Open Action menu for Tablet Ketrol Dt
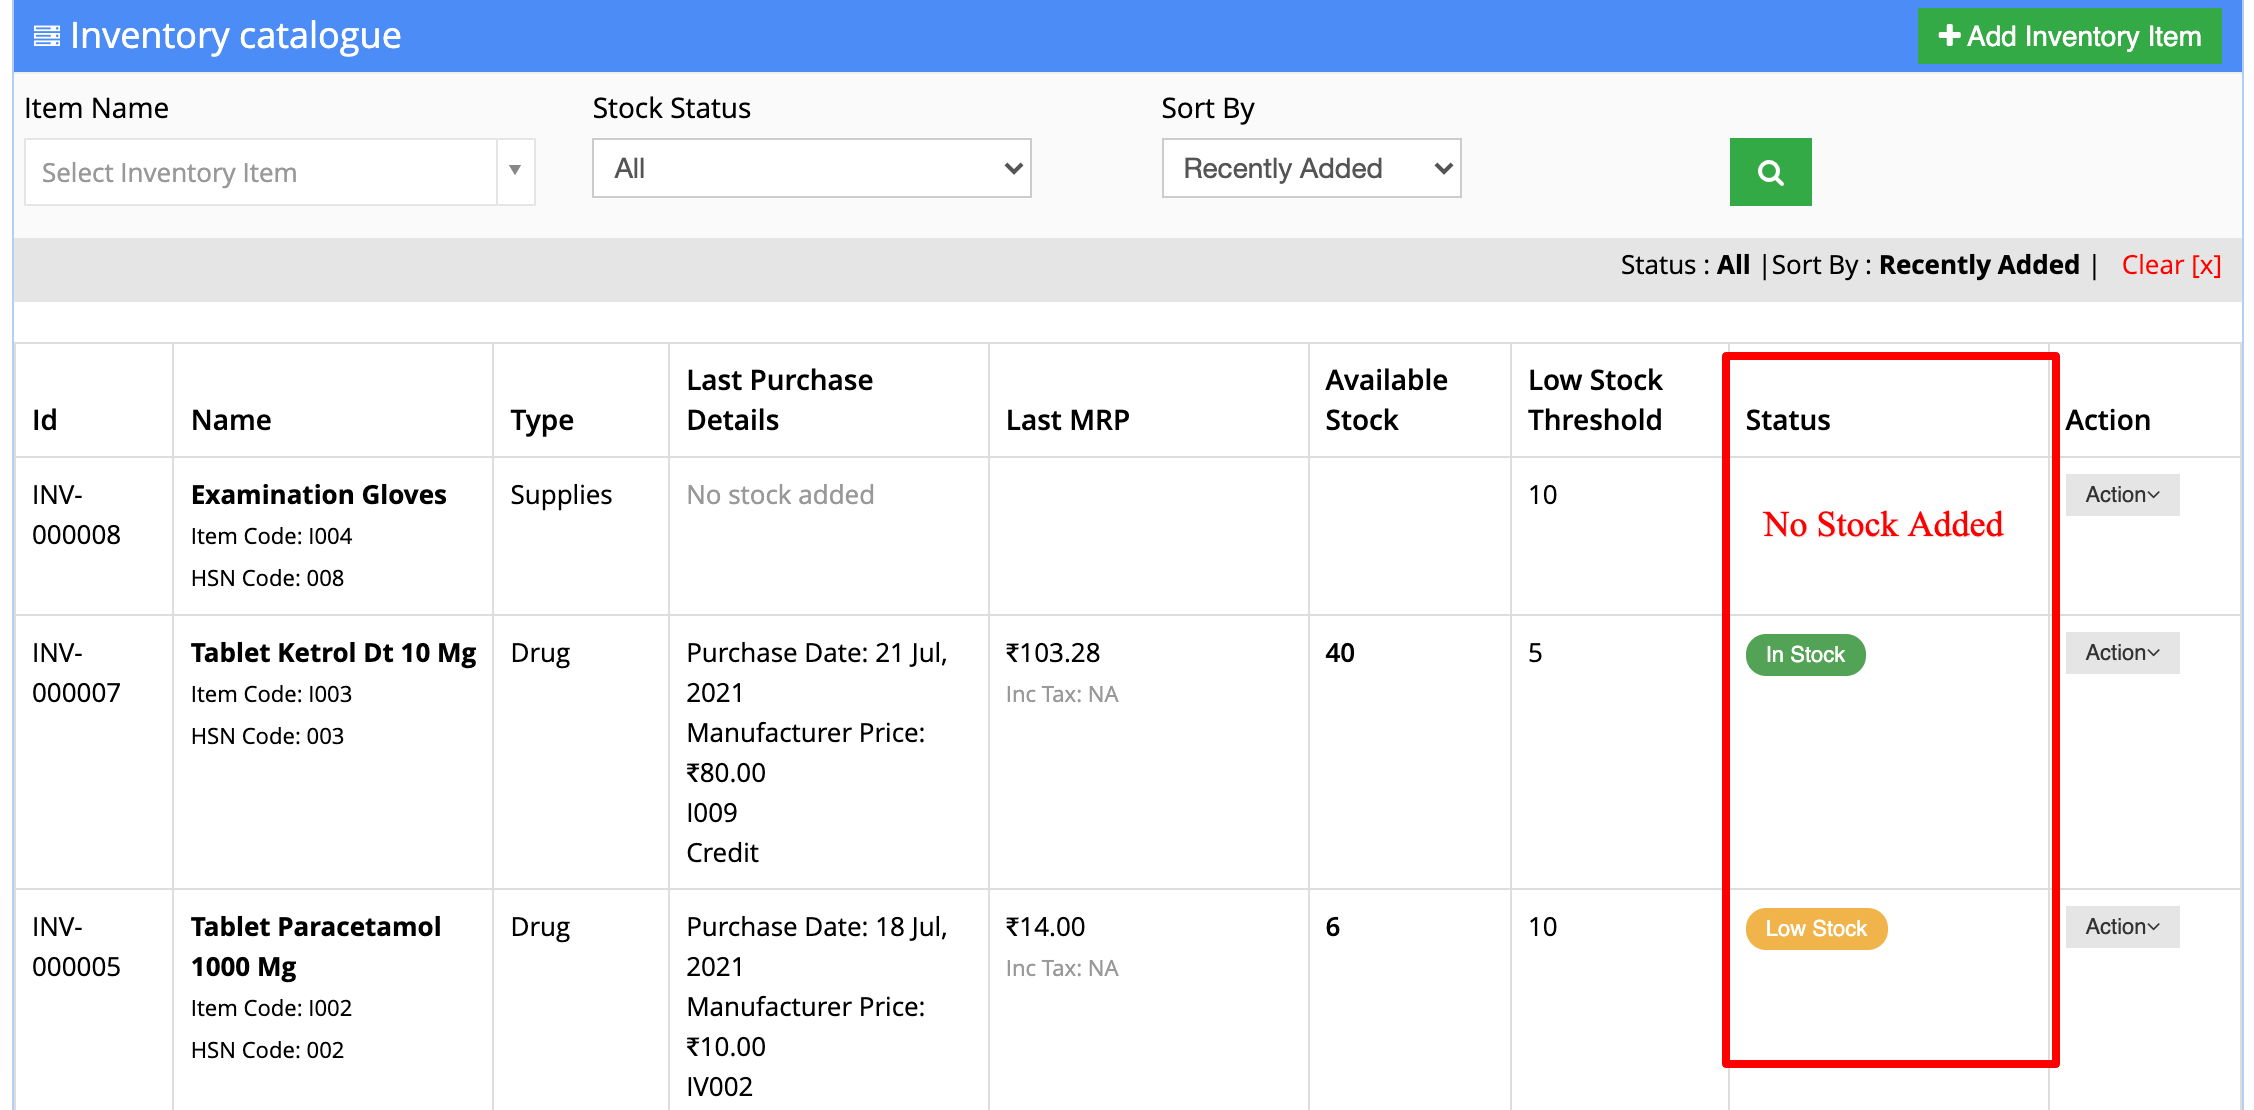2254x1110 pixels. coord(2122,653)
